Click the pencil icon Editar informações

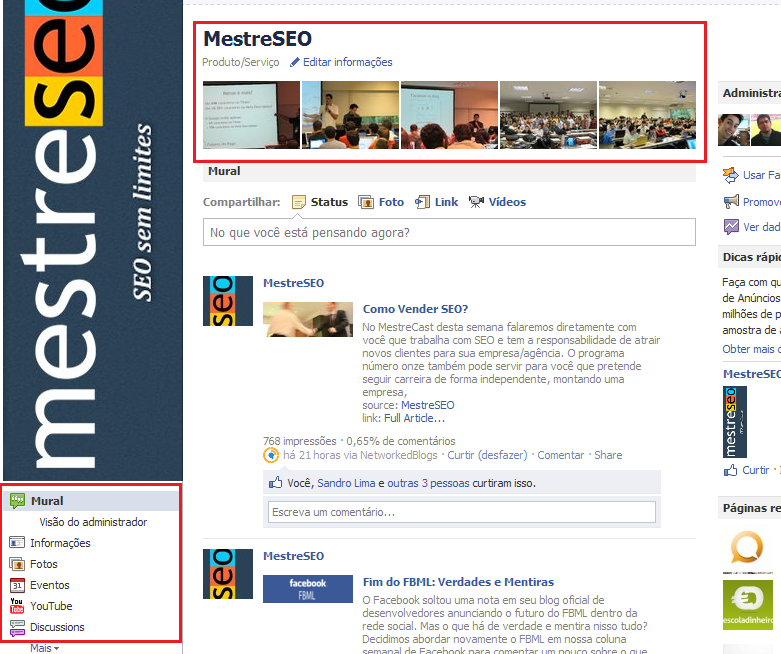coord(295,62)
